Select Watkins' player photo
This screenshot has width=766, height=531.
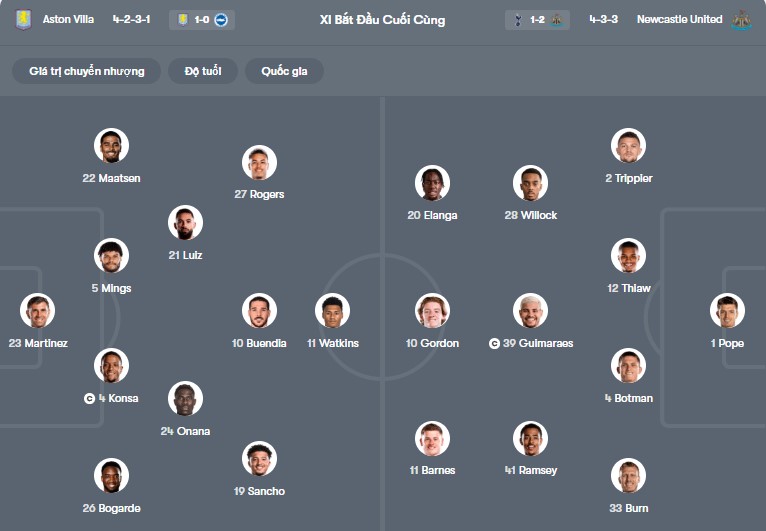coord(332,311)
